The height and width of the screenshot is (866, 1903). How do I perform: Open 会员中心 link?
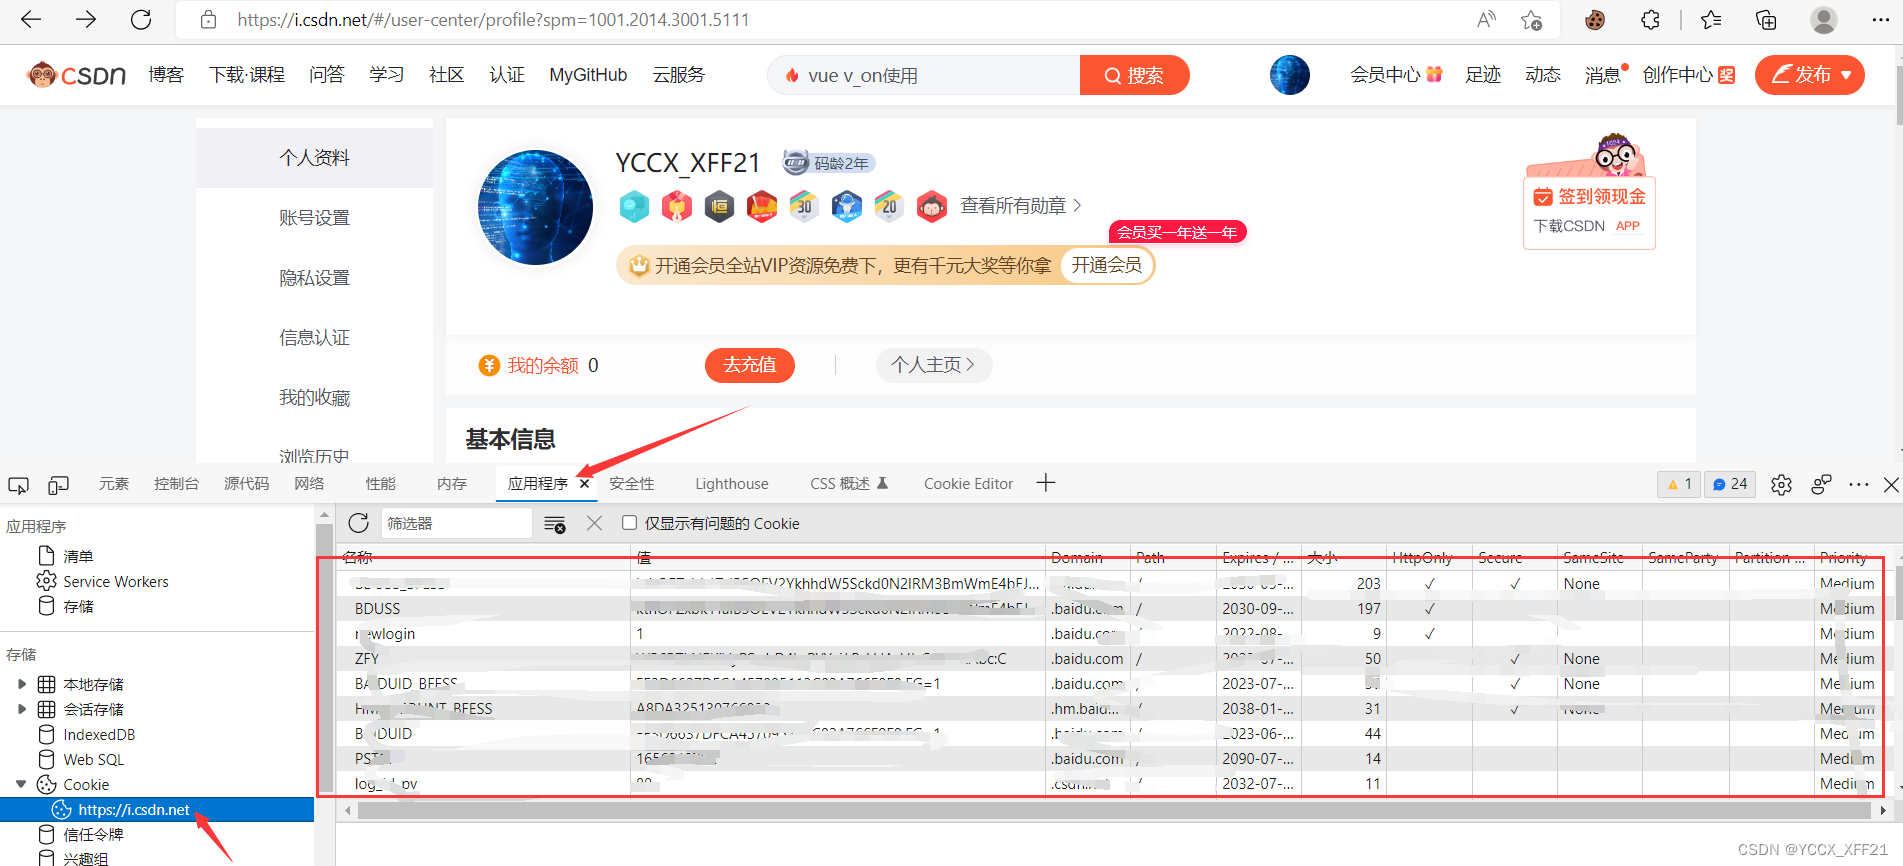[x=1396, y=75]
